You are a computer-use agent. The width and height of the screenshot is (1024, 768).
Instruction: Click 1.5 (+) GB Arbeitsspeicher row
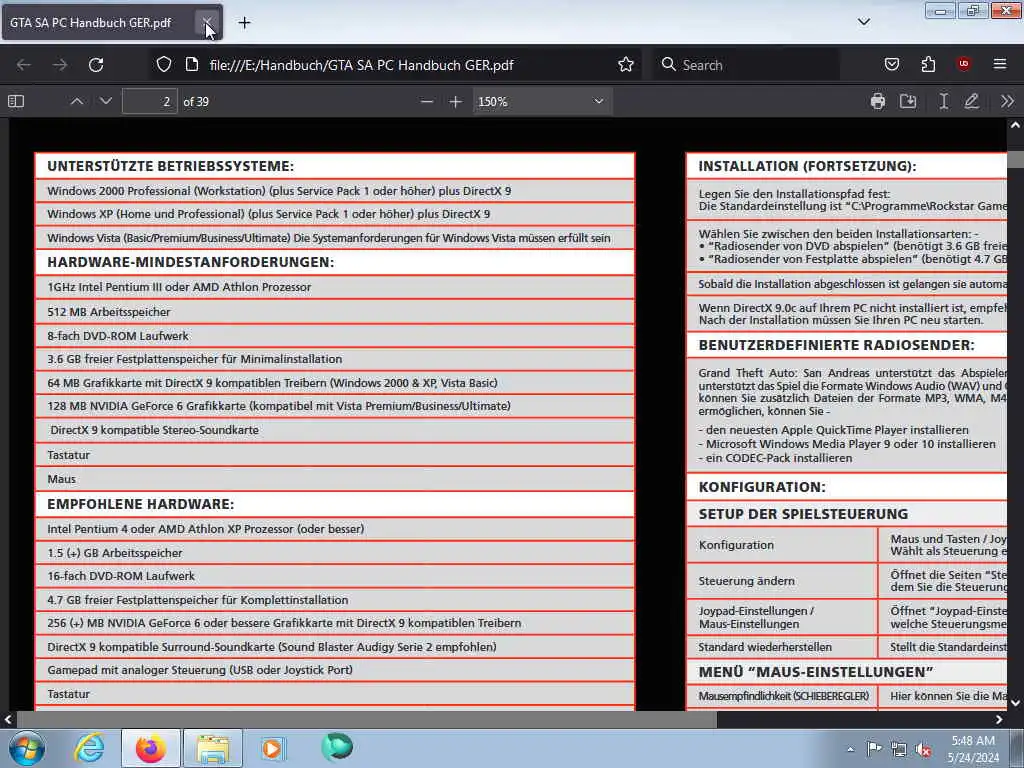click(x=334, y=552)
